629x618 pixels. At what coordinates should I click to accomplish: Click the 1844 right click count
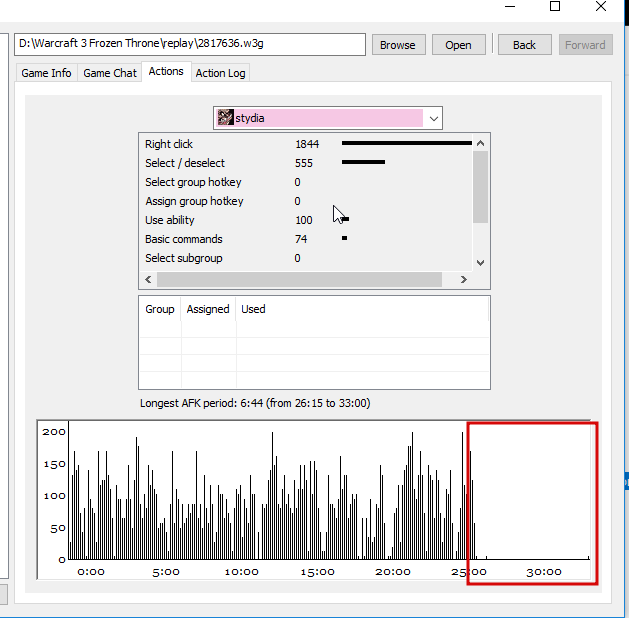pyautogui.click(x=307, y=144)
